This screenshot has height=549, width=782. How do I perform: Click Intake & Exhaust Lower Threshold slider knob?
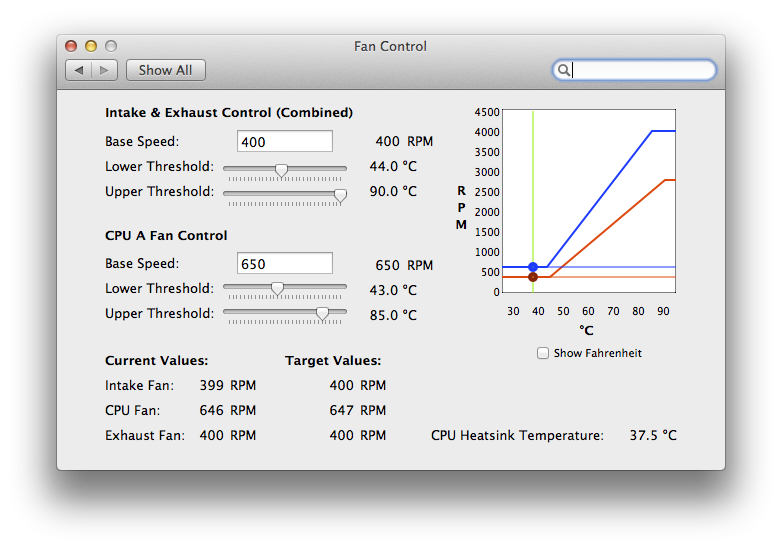point(281,171)
